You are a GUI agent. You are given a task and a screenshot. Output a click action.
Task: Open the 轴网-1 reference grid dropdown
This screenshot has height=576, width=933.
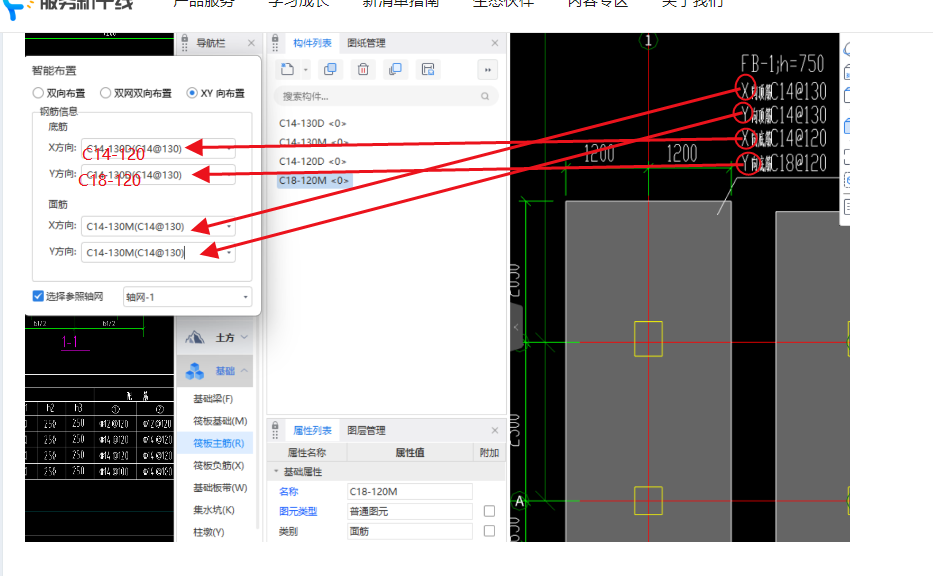click(x=245, y=297)
